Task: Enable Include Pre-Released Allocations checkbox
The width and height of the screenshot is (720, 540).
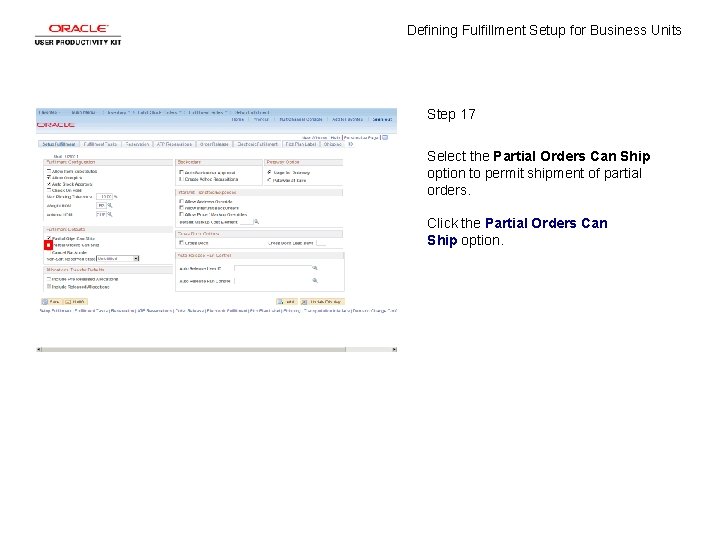Action: coord(49,279)
